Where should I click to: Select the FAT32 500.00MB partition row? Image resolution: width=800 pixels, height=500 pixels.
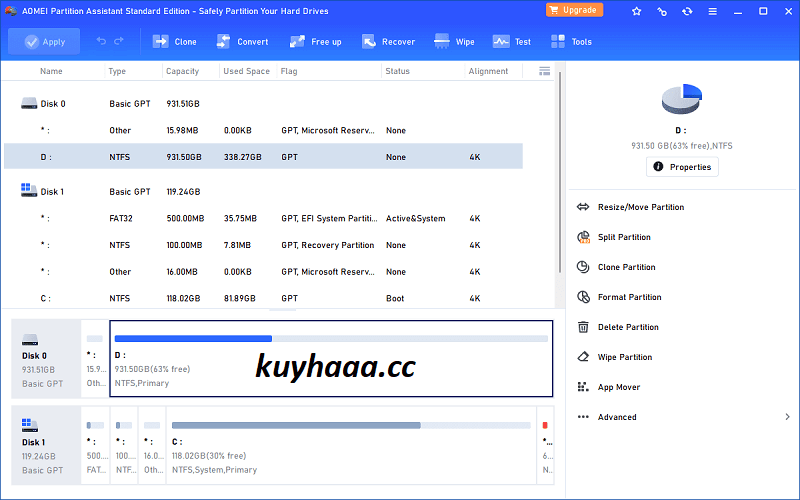point(263,218)
